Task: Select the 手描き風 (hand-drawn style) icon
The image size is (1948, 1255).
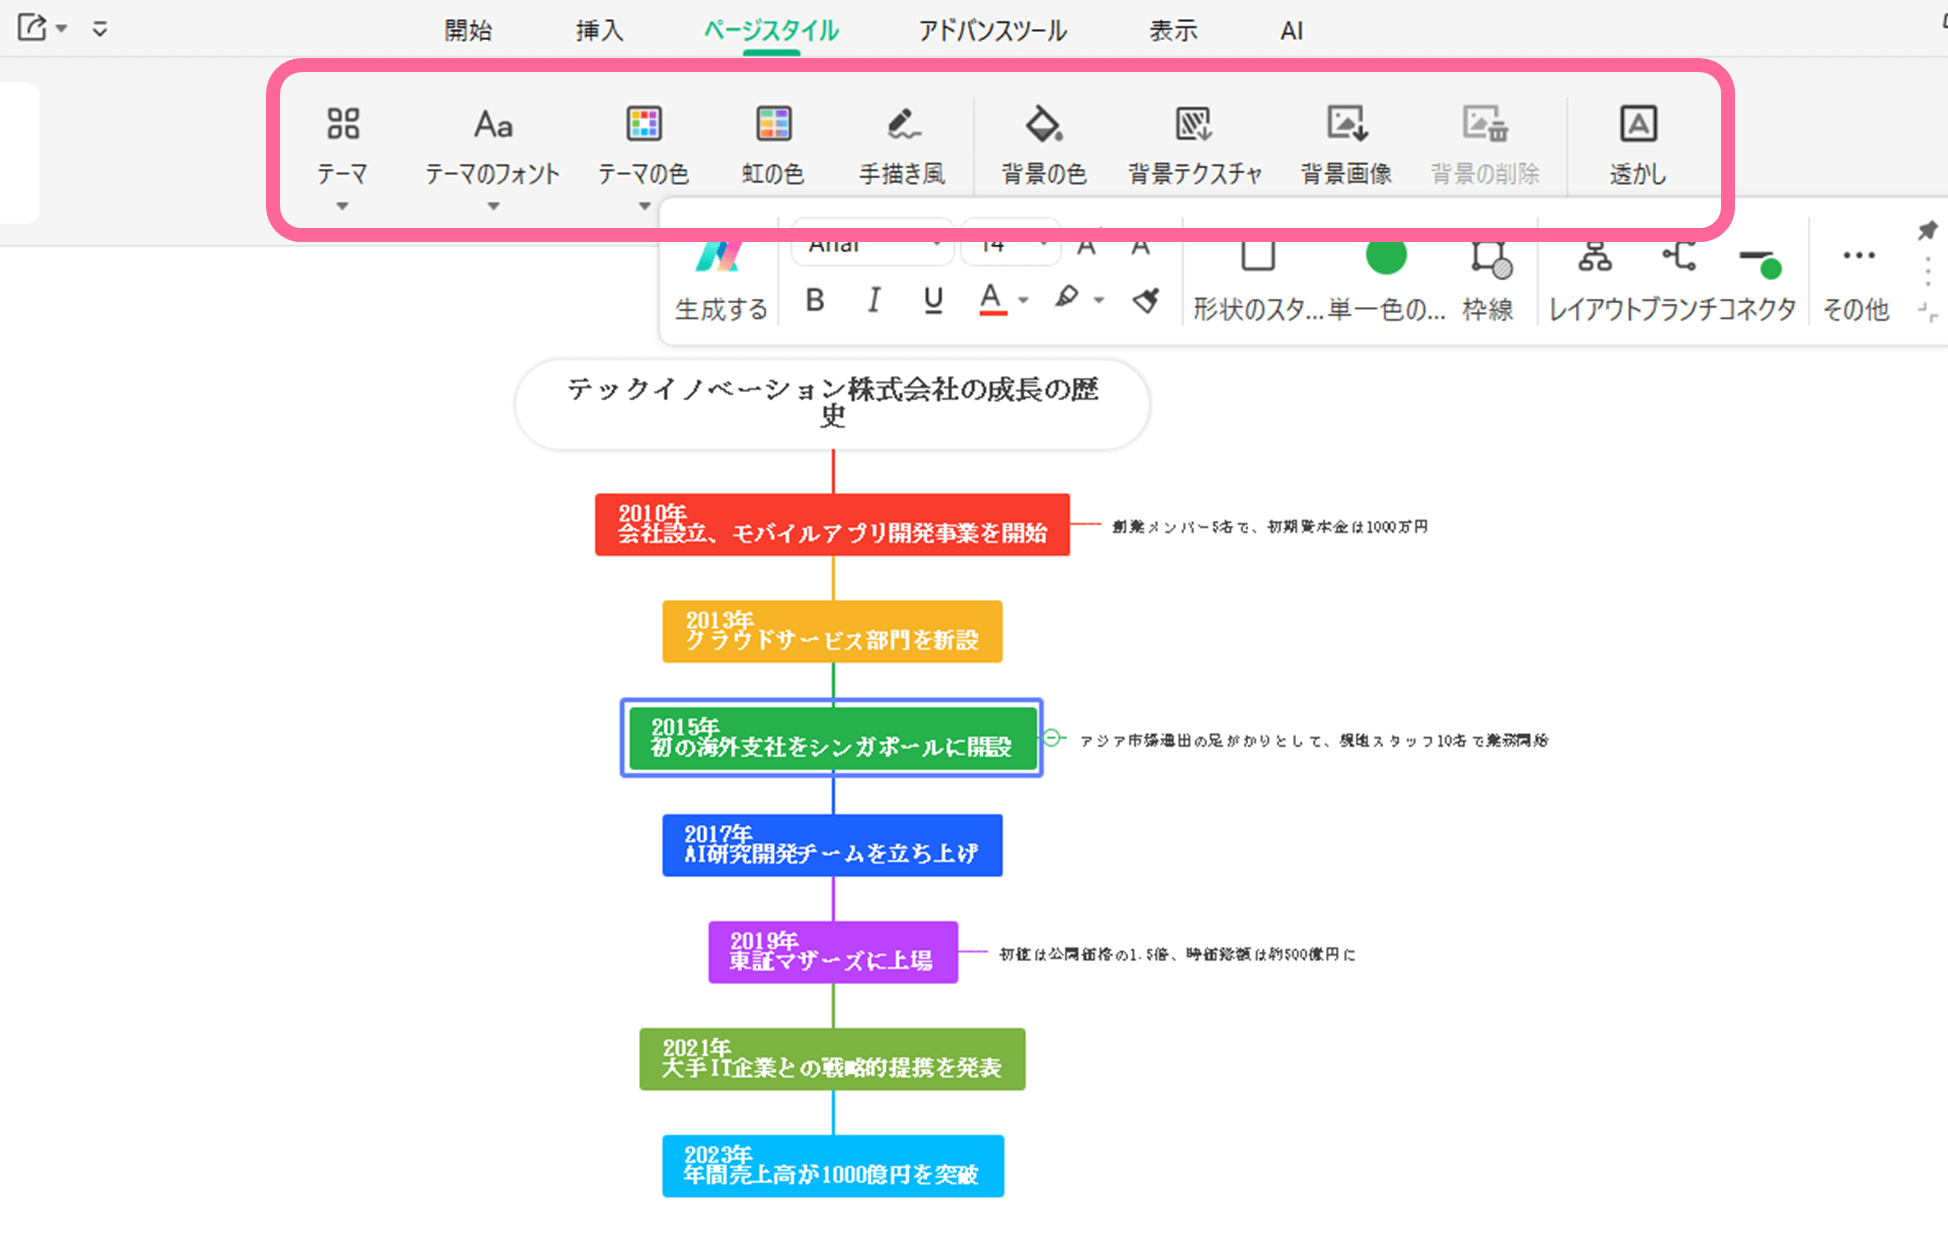Action: click(901, 140)
